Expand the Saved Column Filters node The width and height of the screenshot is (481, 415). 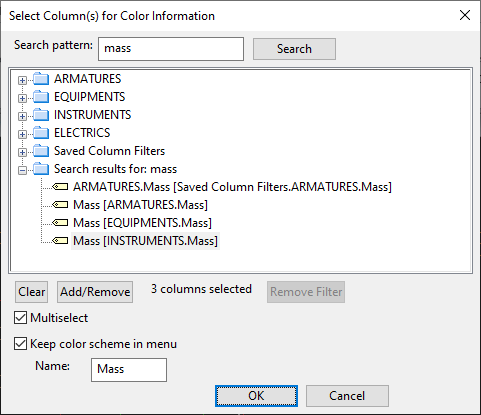(x=22, y=152)
